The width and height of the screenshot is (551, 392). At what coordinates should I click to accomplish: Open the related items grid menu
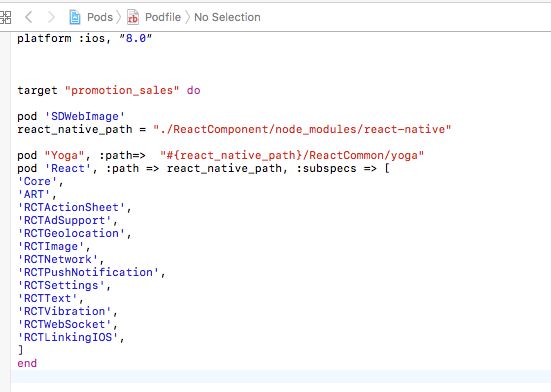pos(5,17)
